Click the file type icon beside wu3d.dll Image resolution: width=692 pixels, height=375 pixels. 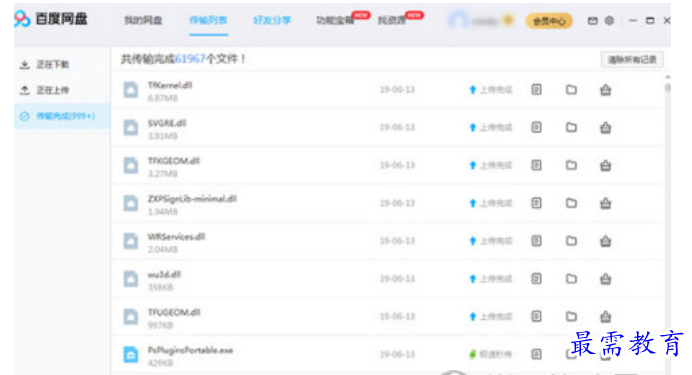[131, 279]
